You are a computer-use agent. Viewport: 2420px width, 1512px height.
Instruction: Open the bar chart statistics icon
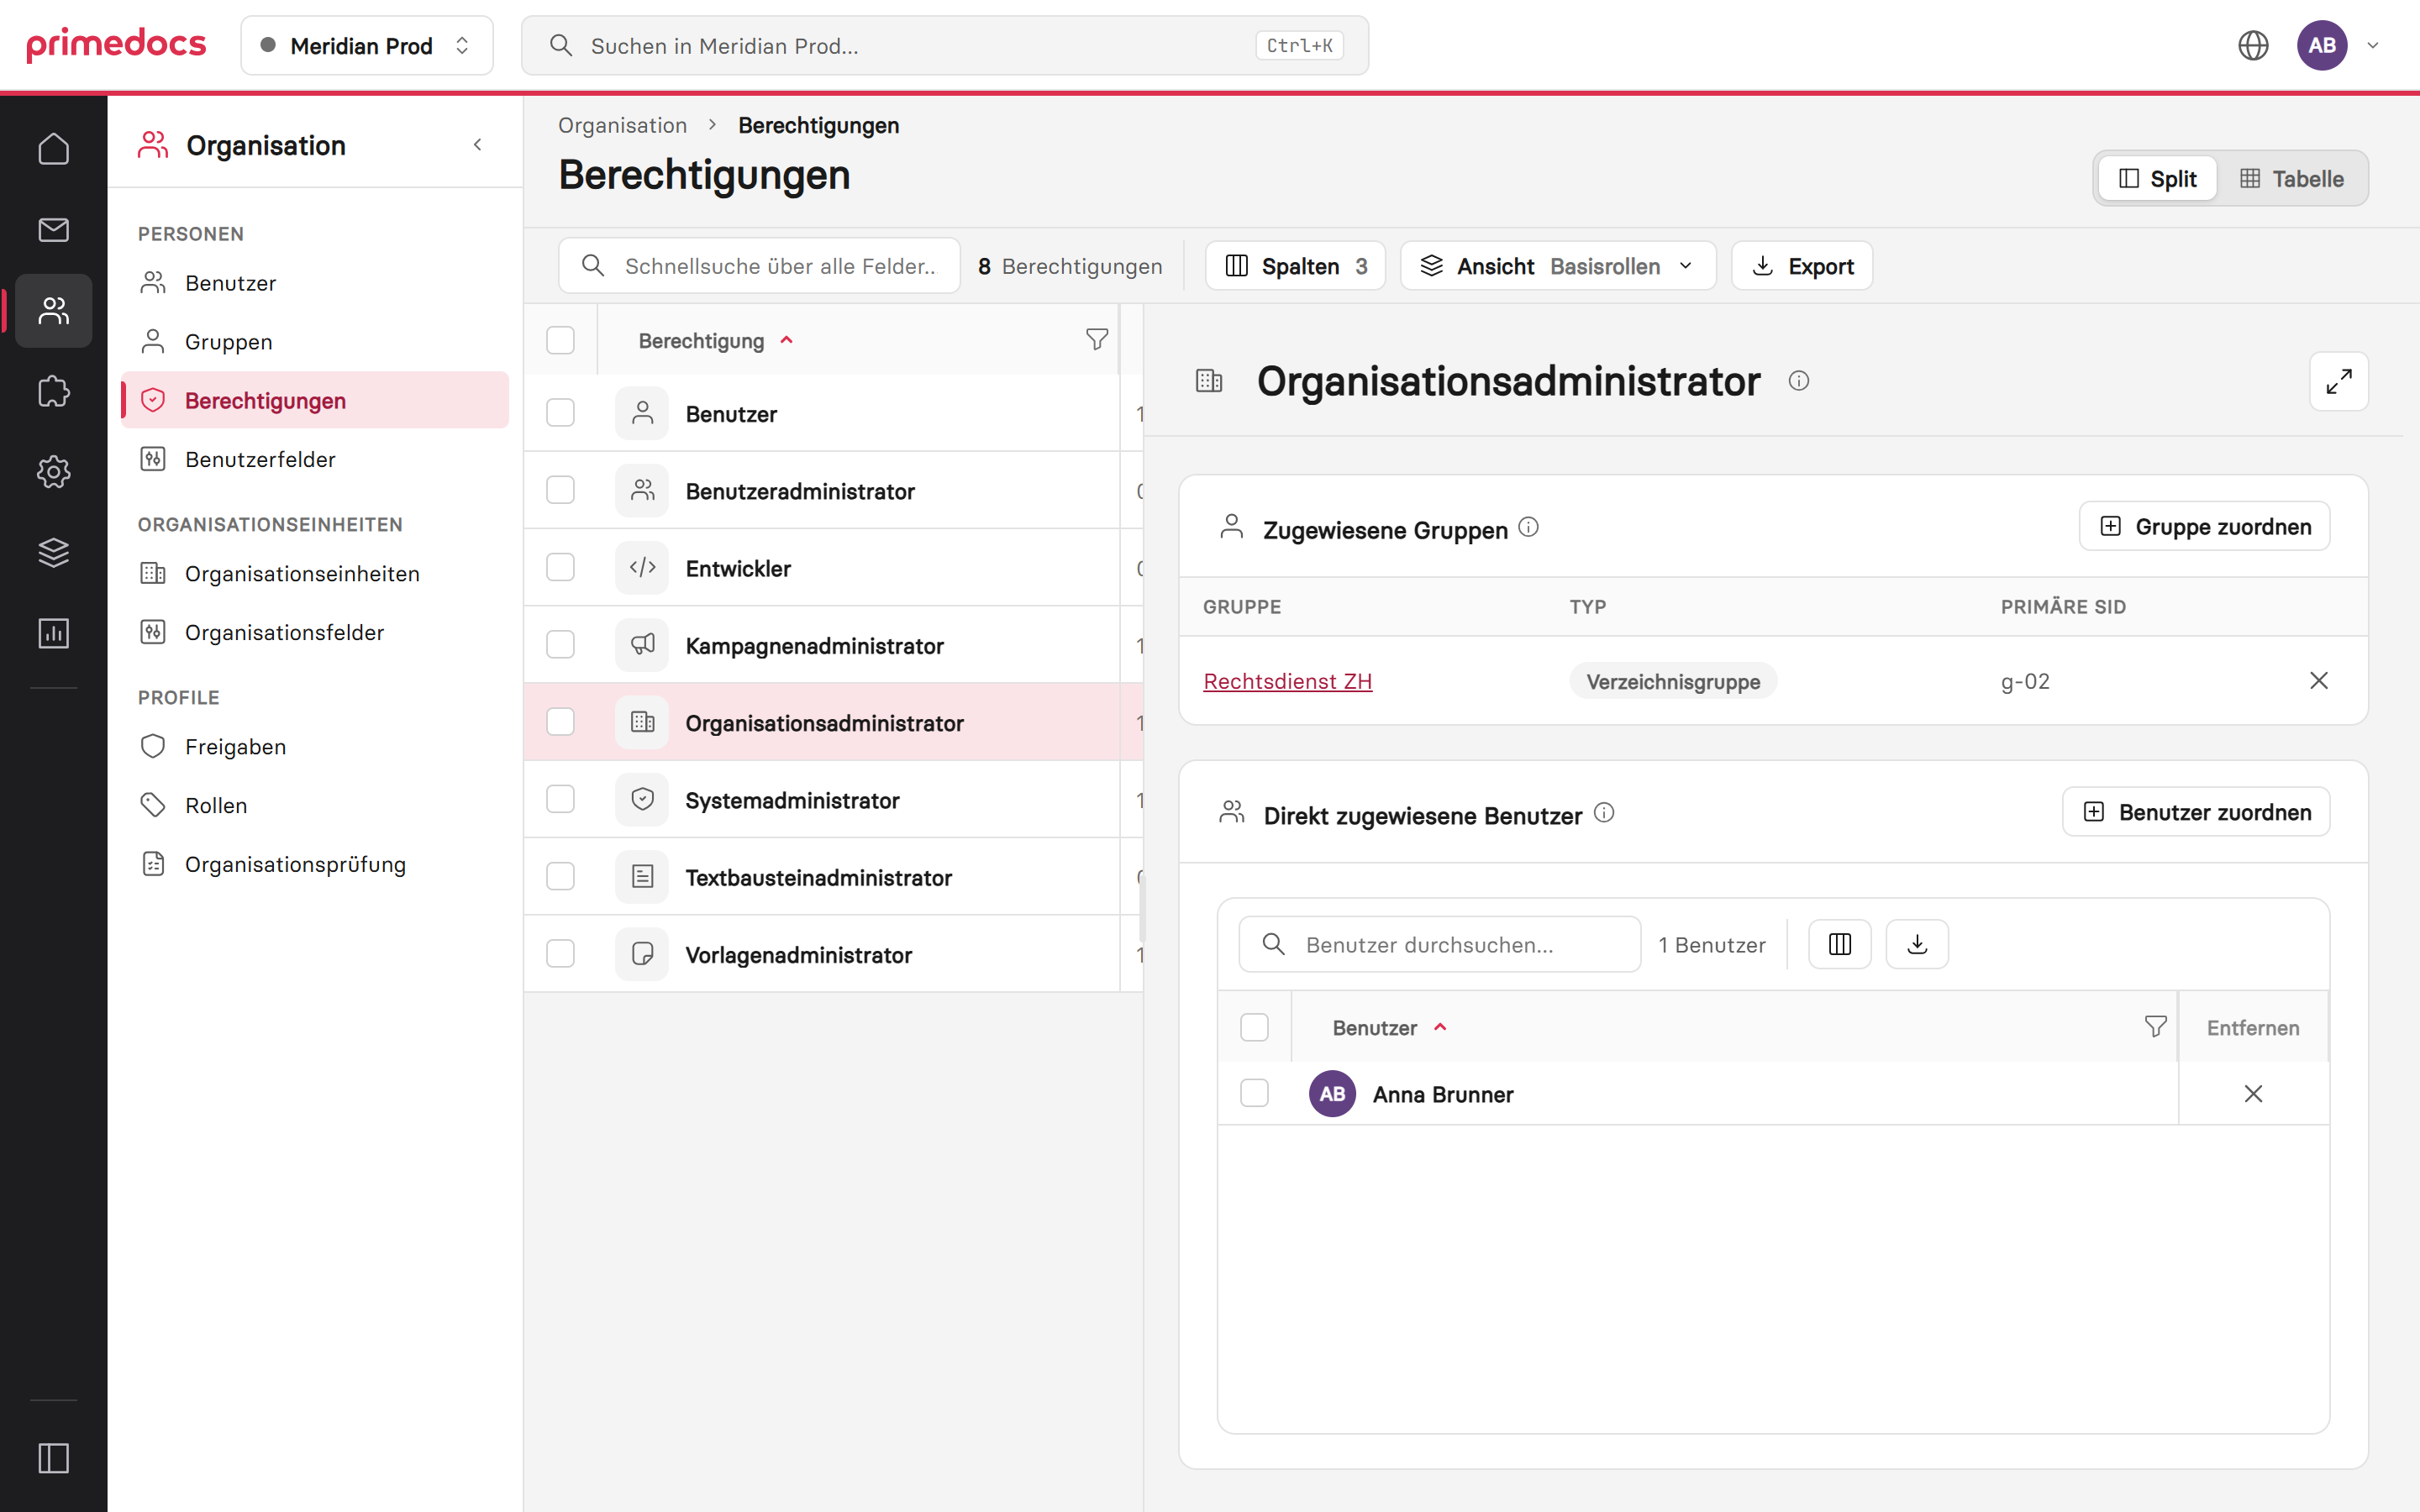point(53,633)
